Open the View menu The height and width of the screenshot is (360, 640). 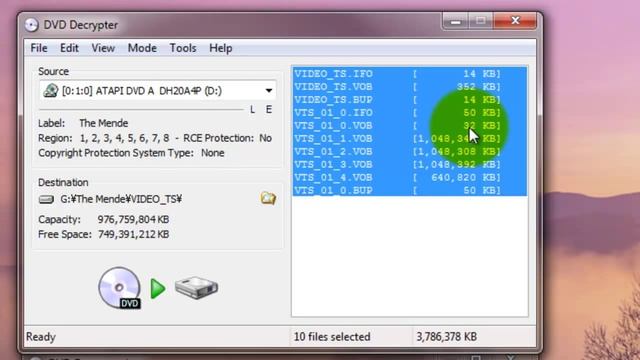tap(103, 48)
